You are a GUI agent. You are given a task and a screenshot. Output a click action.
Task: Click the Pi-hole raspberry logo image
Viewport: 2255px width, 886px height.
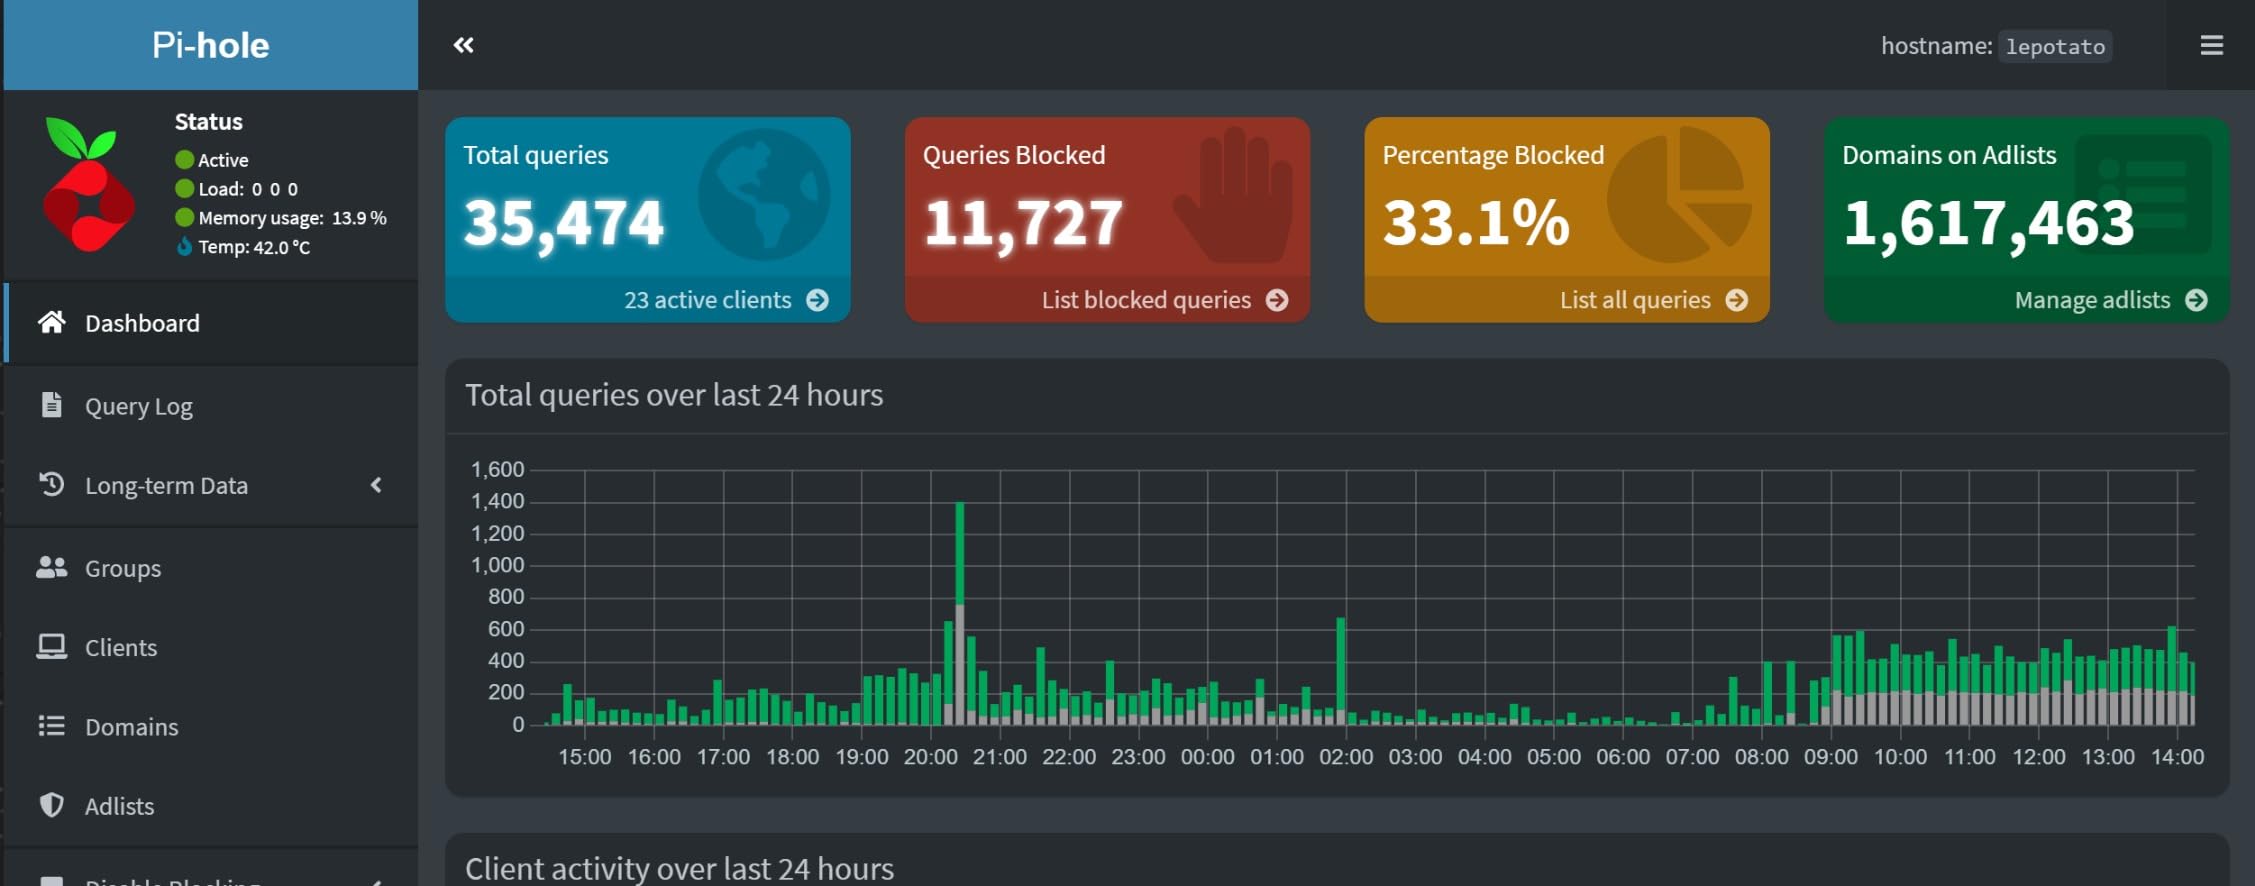click(x=88, y=184)
